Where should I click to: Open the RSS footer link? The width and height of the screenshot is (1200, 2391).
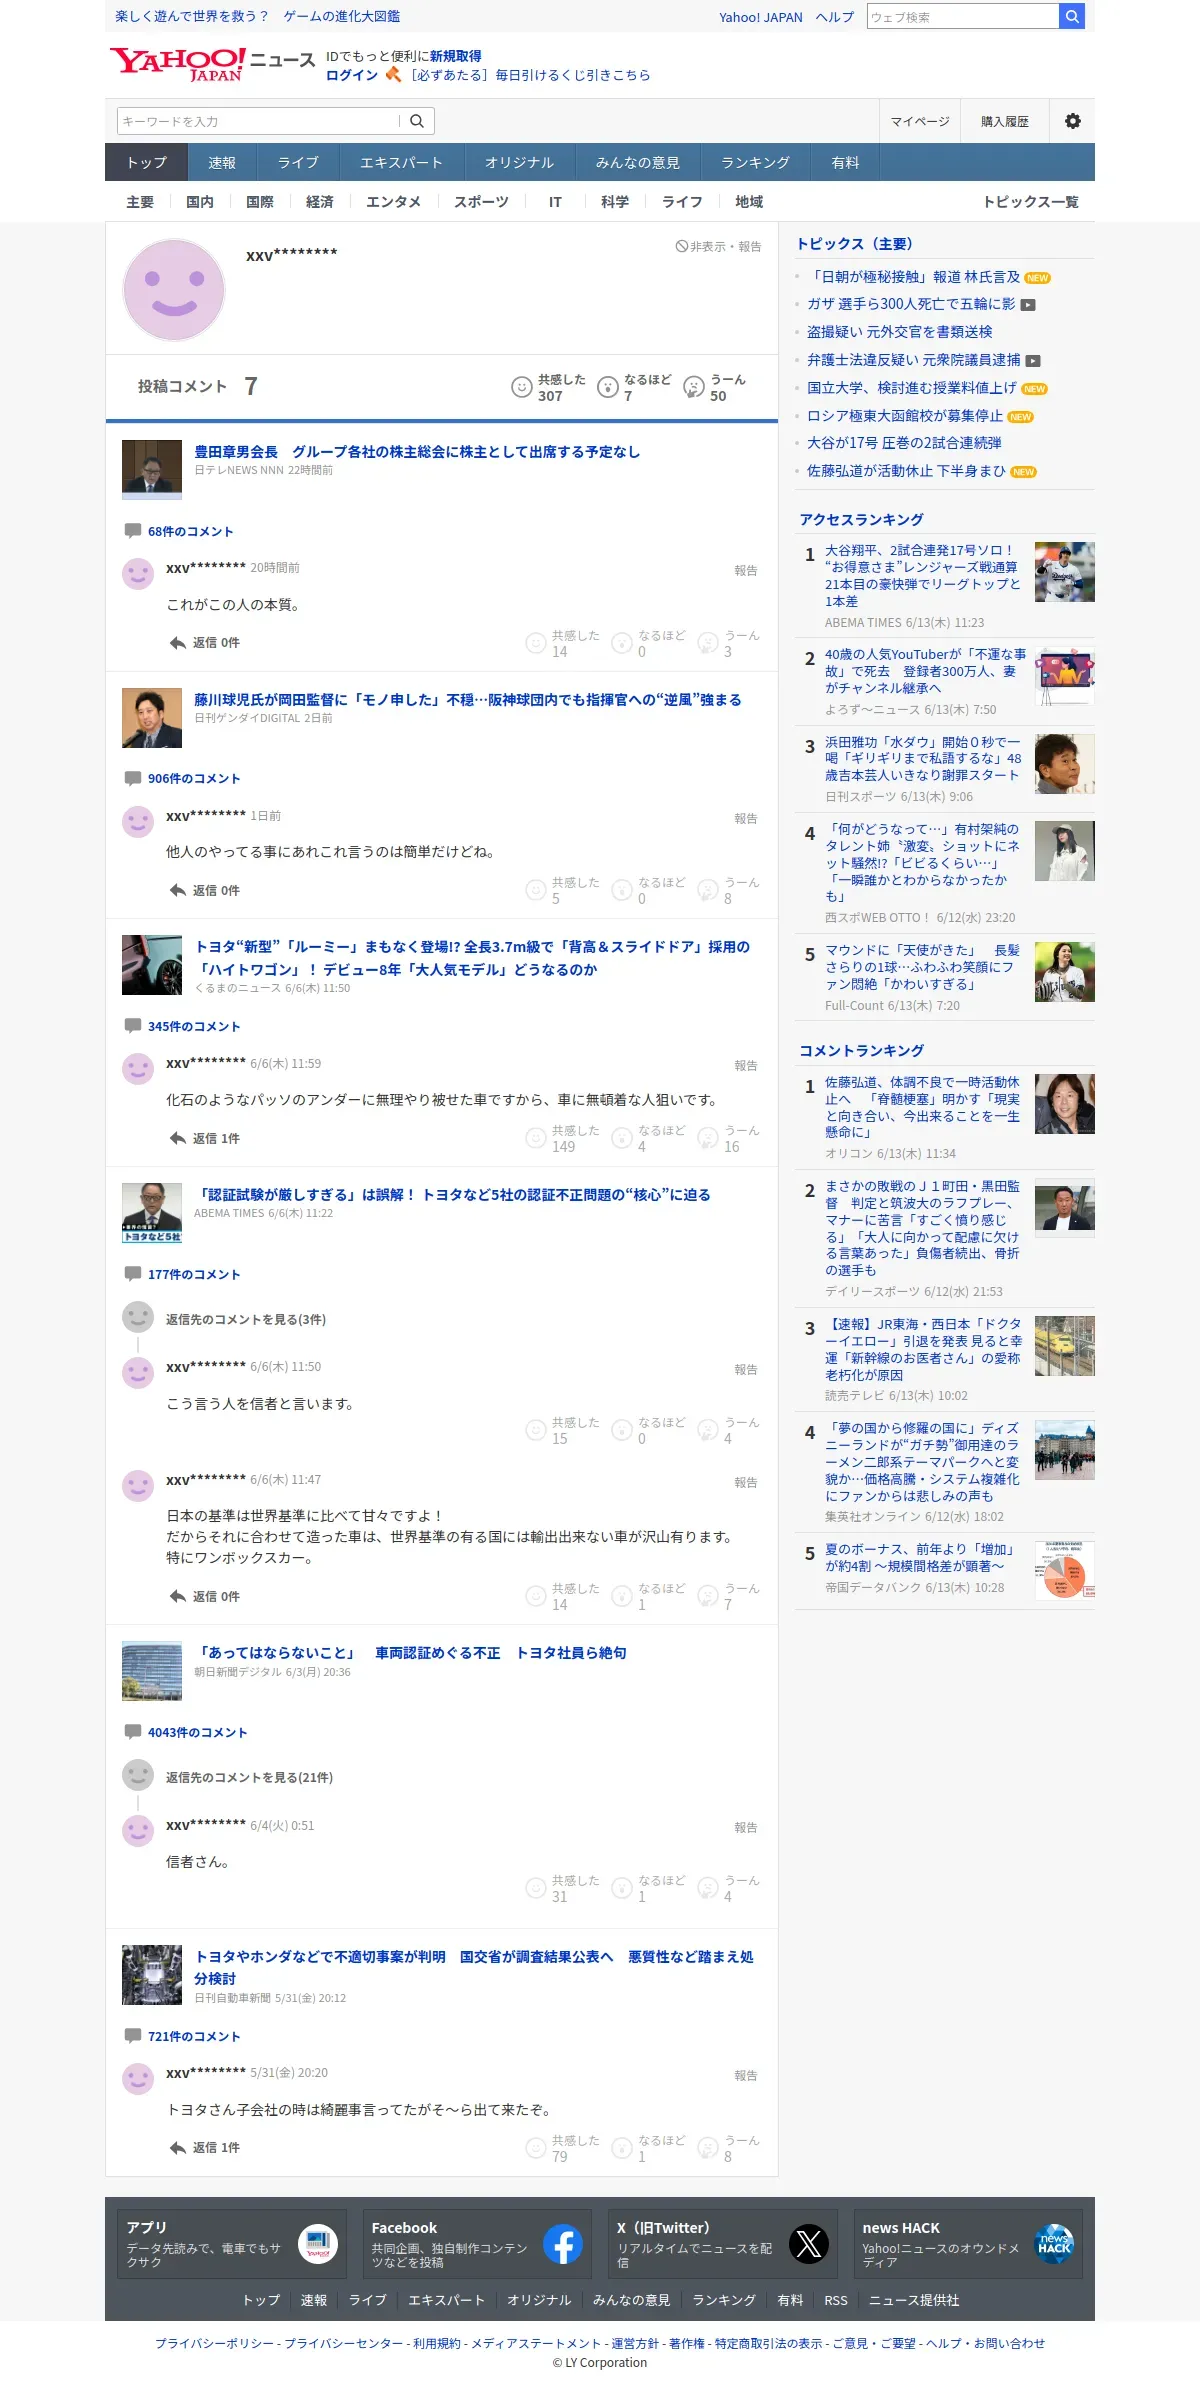tap(836, 2300)
